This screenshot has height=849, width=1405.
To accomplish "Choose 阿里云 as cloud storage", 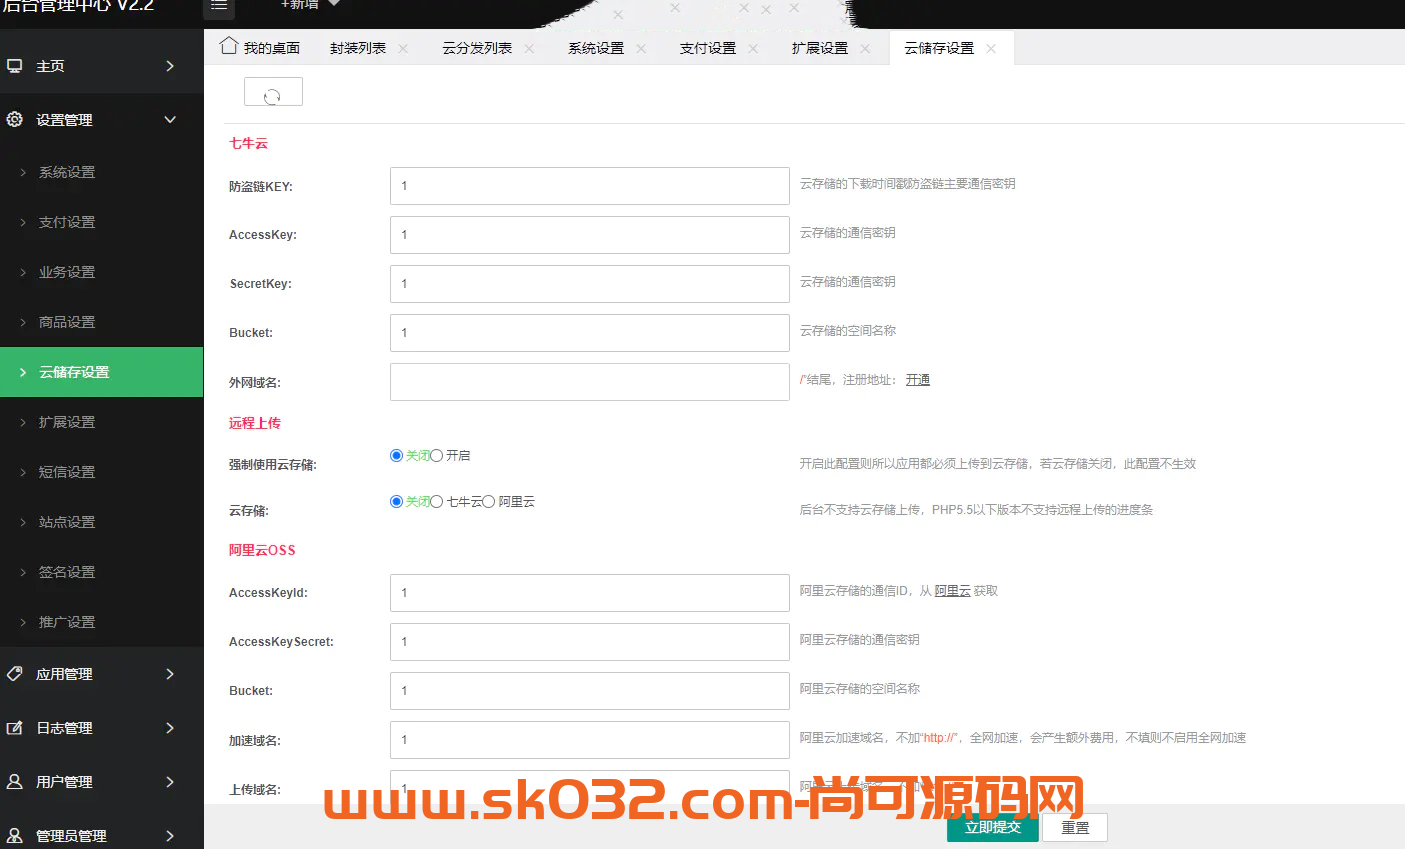I will click(x=489, y=501).
